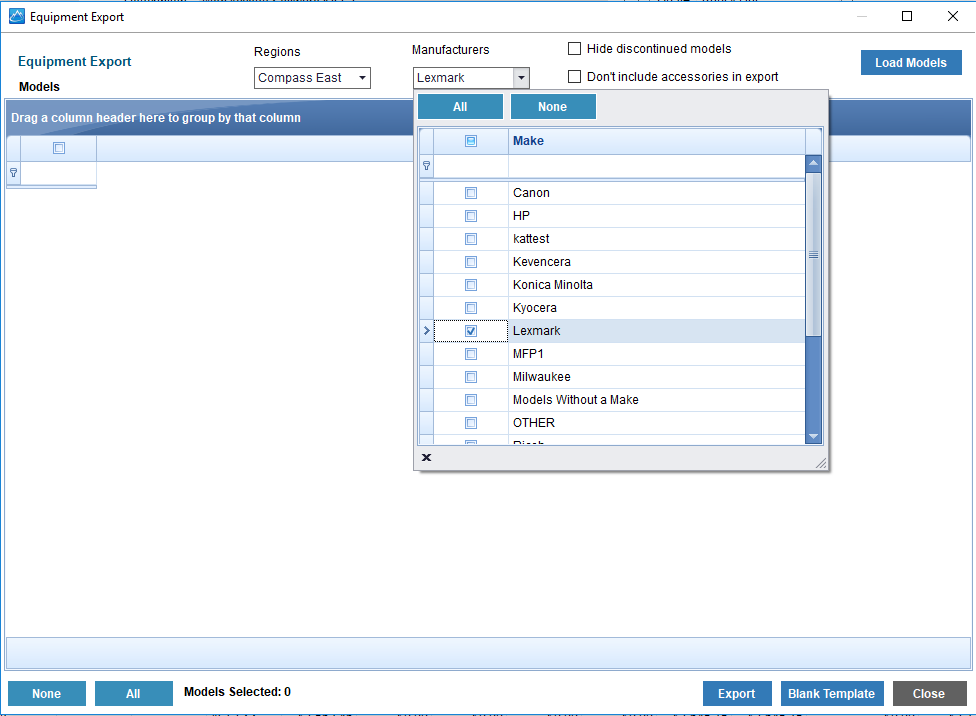Select the MFP1 row text
The height and width of the screenshot is (716, 976).
click(528, 354)
